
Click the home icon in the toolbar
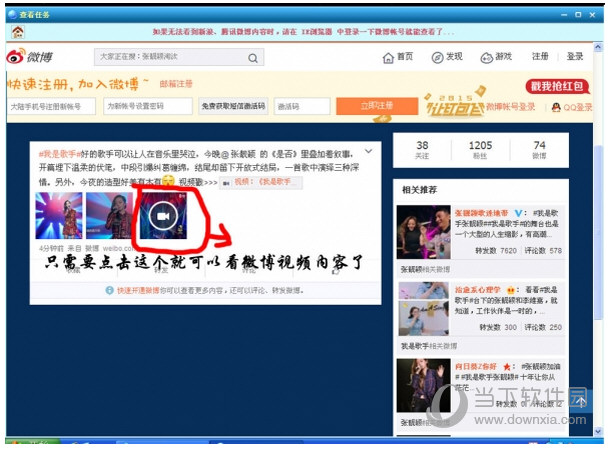coord(18,32)
